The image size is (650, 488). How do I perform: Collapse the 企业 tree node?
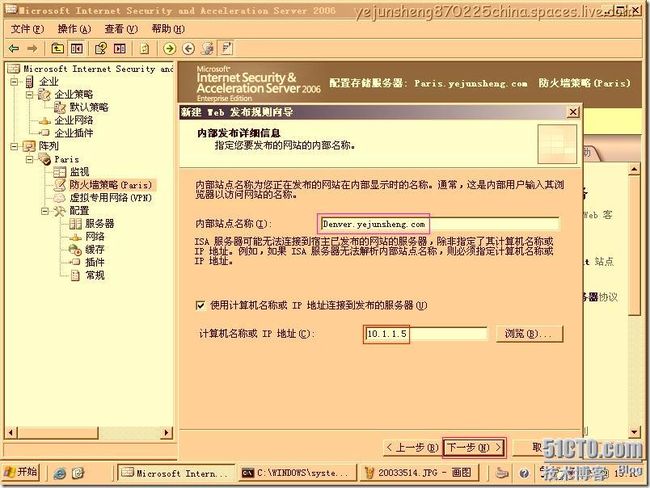point(14,82)
